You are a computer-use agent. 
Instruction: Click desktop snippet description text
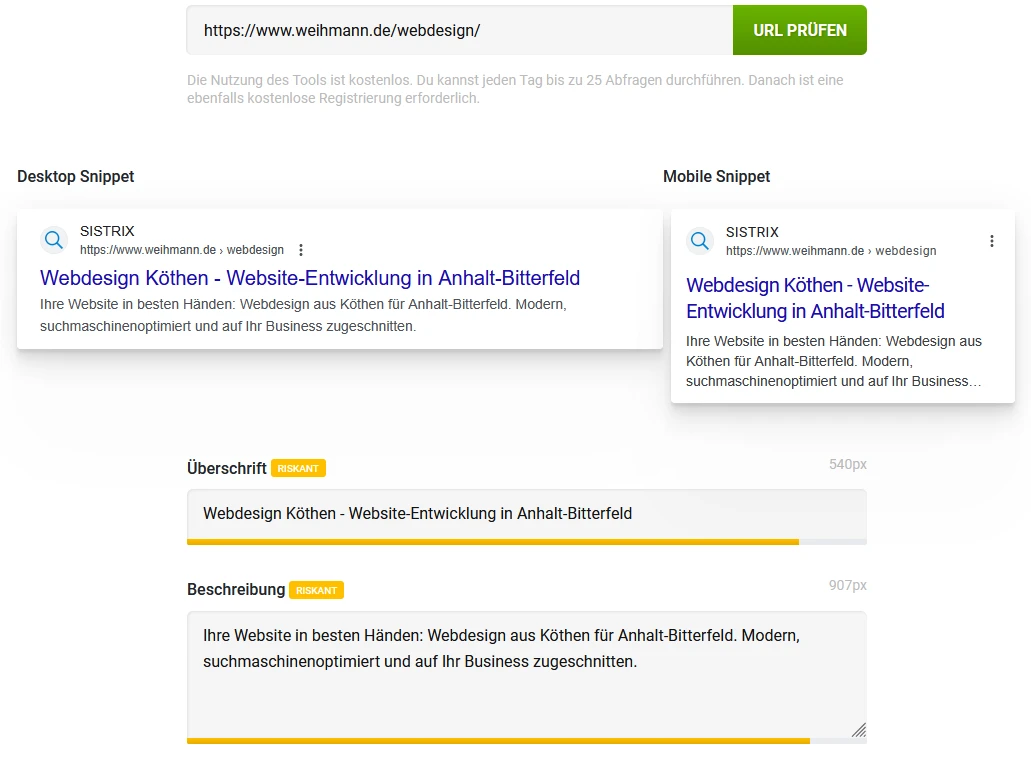pos(303,315)
